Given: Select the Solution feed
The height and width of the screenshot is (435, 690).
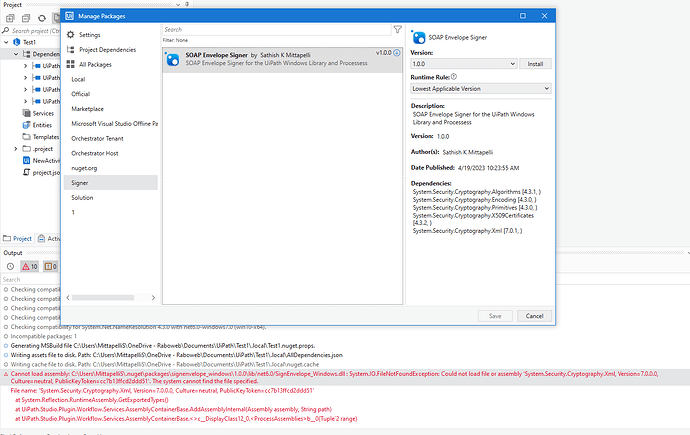Looking at the screenshot, I should [82, 198].
